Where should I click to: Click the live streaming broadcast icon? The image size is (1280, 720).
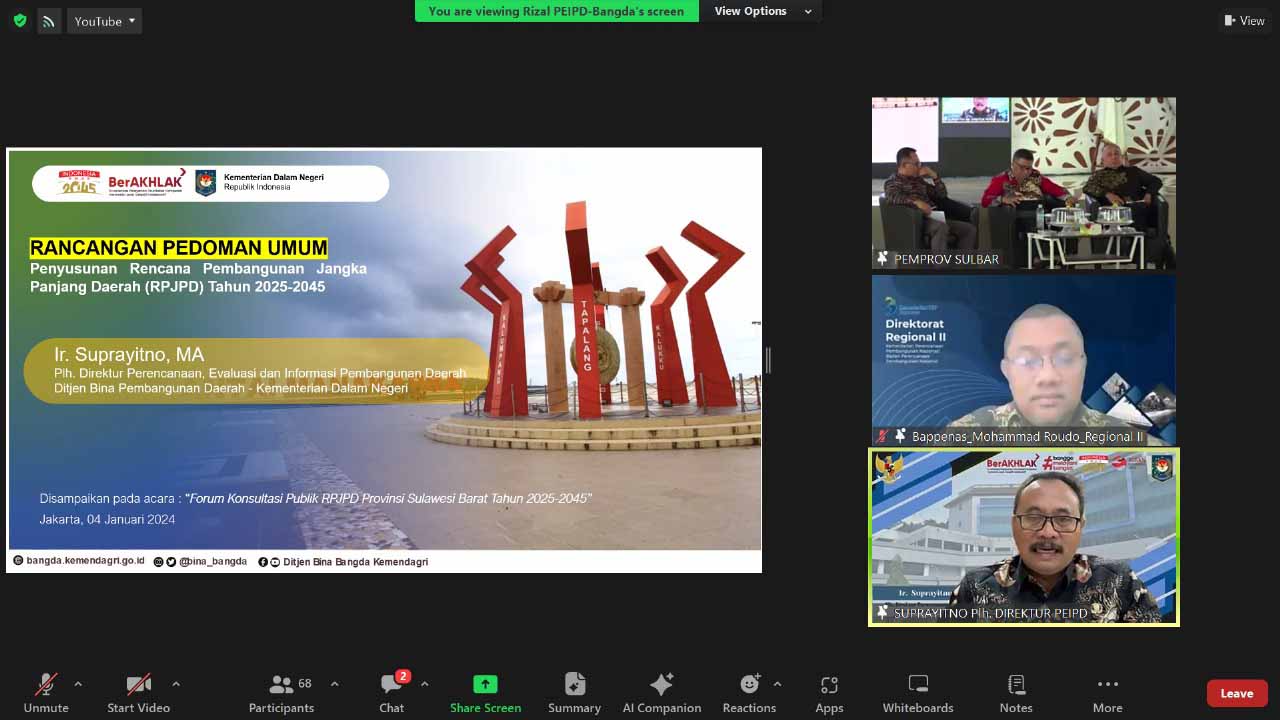(48, 21)
